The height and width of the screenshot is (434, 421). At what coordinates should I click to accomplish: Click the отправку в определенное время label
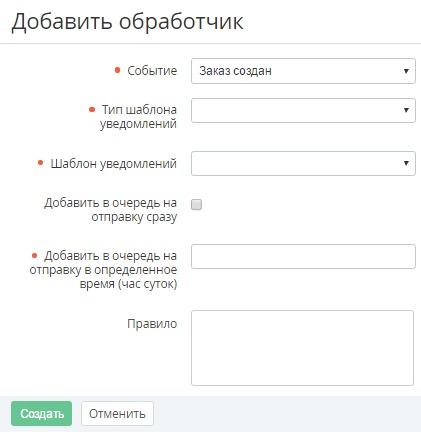pyautogui.click(x=103, y=270)
